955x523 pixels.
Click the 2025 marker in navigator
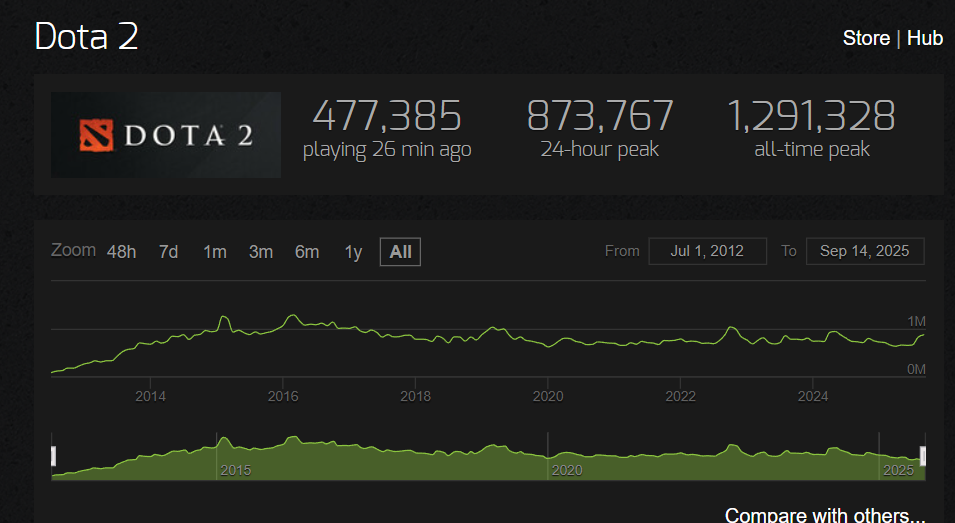point(898,470)
